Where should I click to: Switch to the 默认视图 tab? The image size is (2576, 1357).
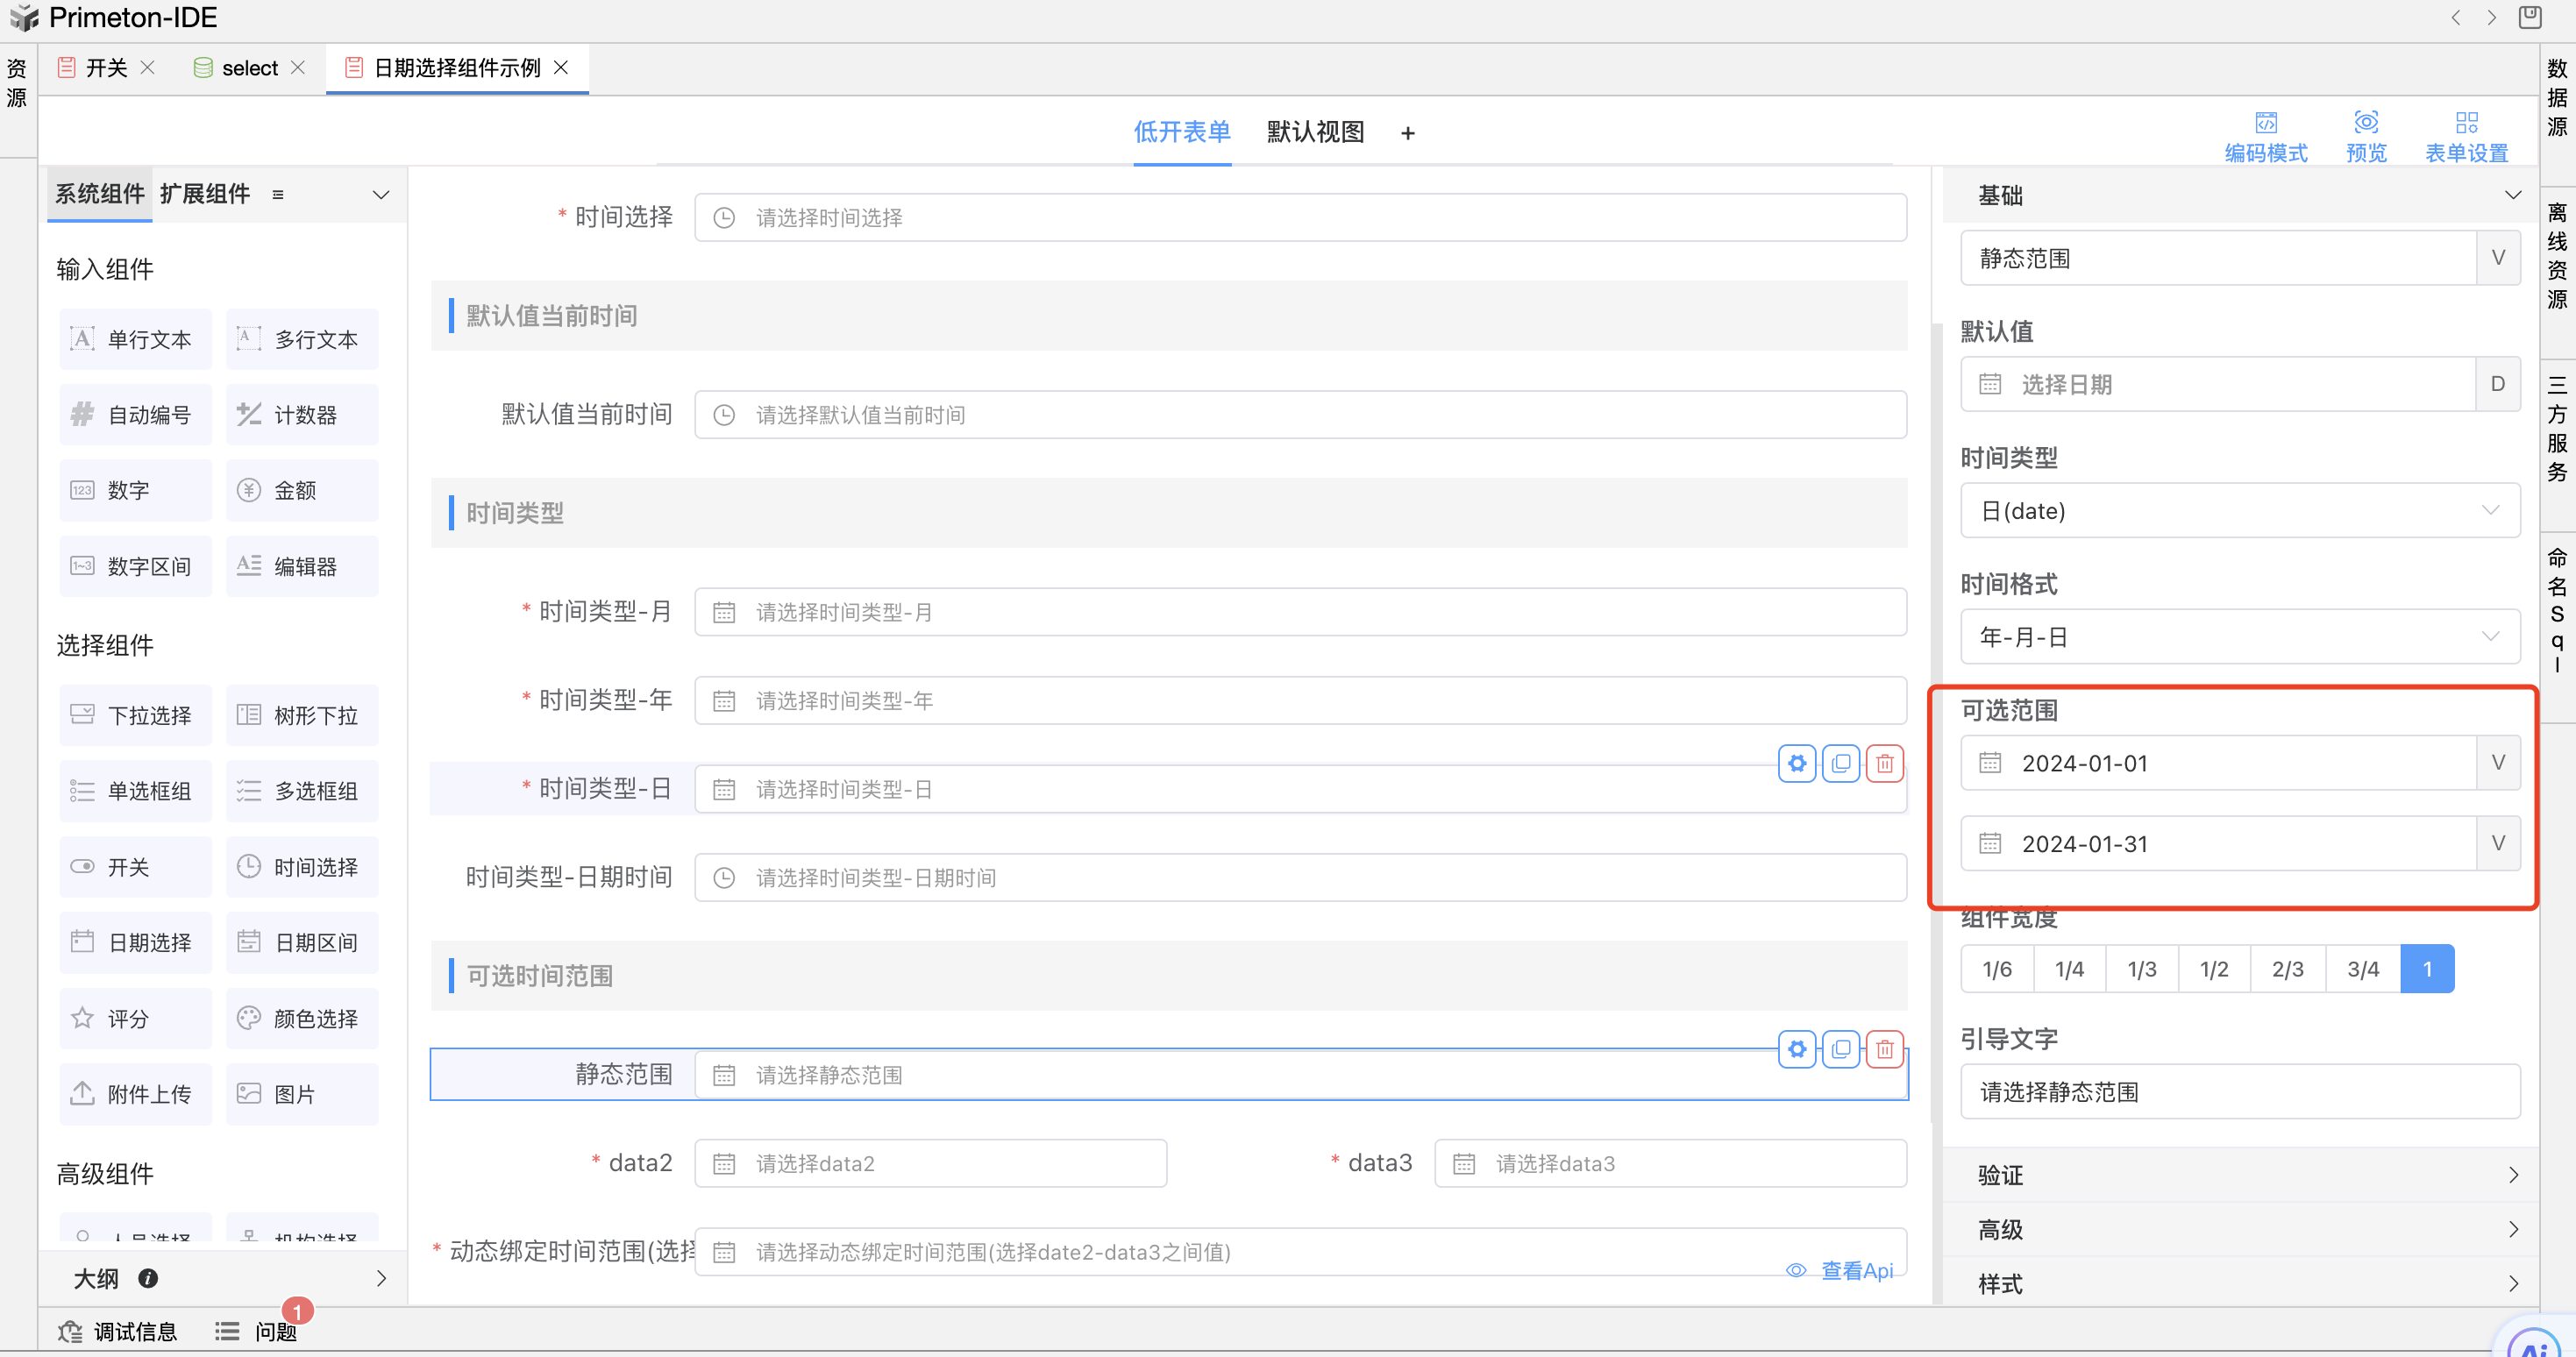1314,132
